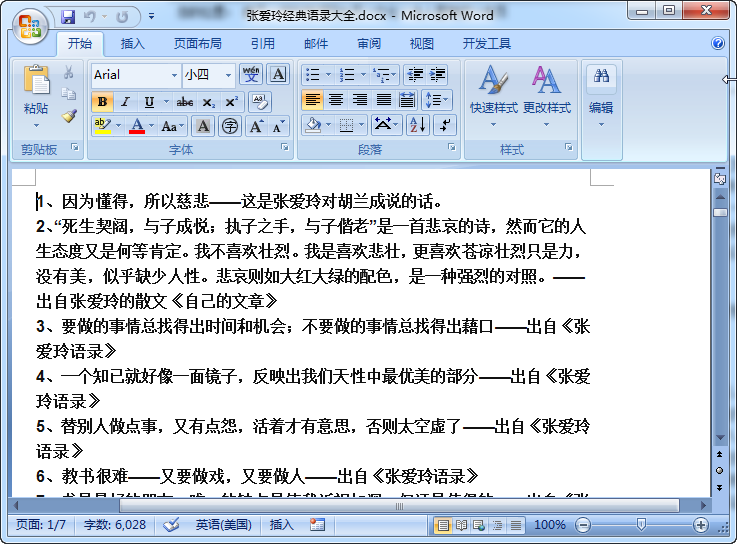737x544 pixels.
Task: Open the 页面布局 ribbon tab
Action: [x=197, y=44]
